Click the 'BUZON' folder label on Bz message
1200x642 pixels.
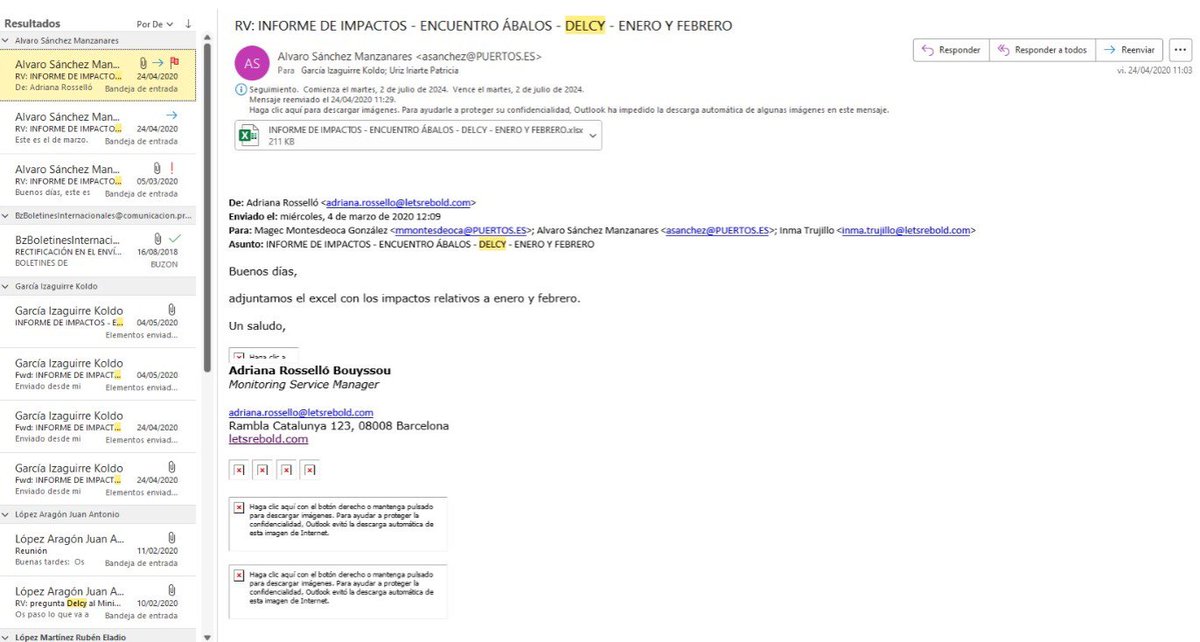[x=163, y=263]
